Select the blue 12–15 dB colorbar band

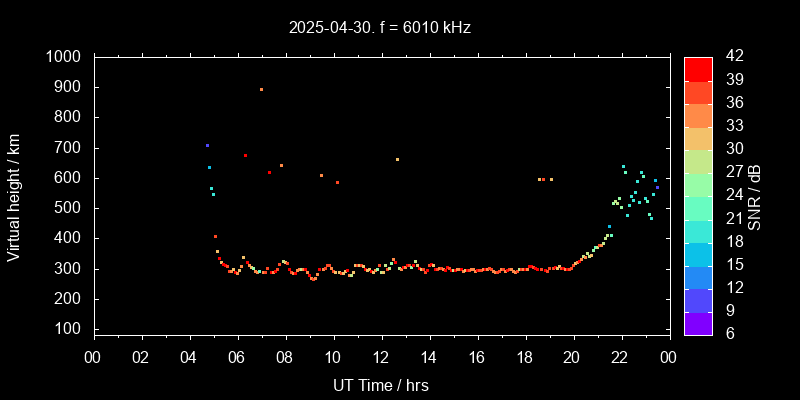coord(698,276)
